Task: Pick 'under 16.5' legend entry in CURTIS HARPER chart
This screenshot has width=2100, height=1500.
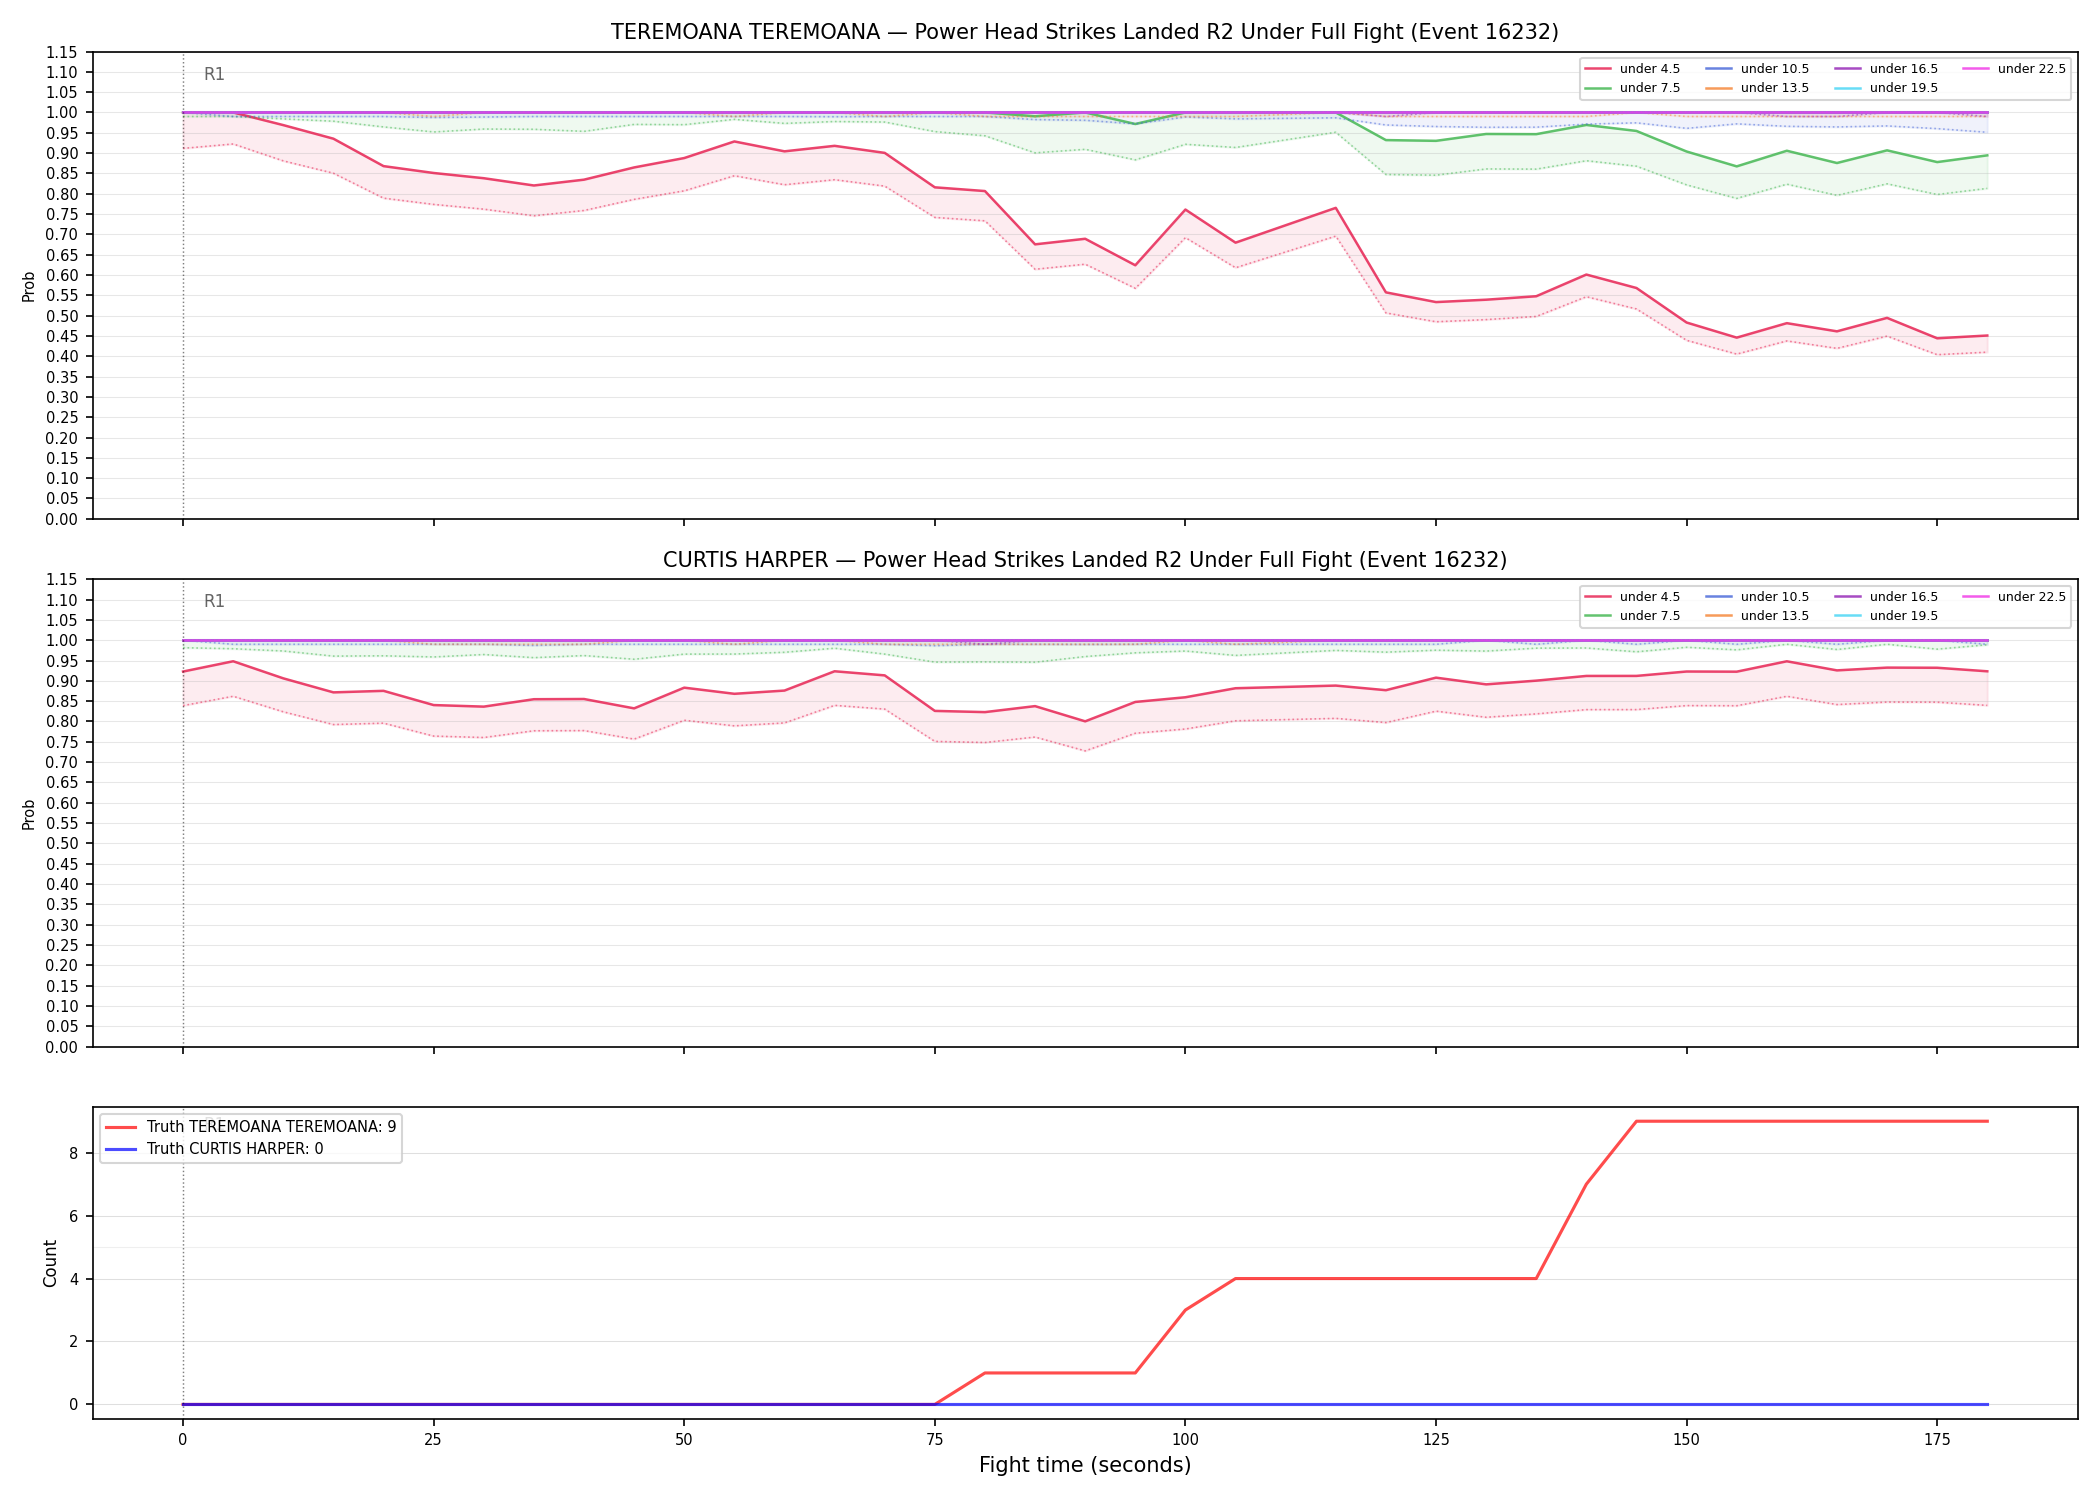Action: coord(1886,597)
